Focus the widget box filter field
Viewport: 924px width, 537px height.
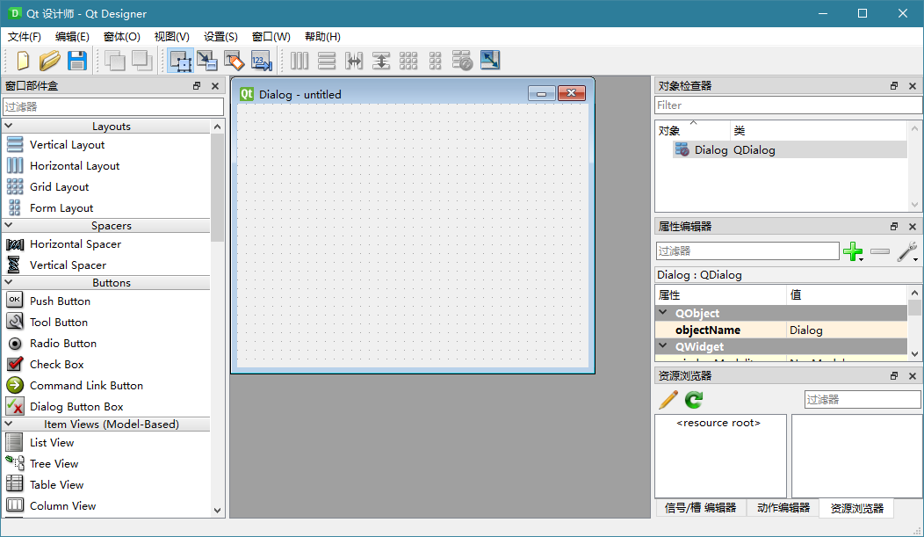[113, 107]
